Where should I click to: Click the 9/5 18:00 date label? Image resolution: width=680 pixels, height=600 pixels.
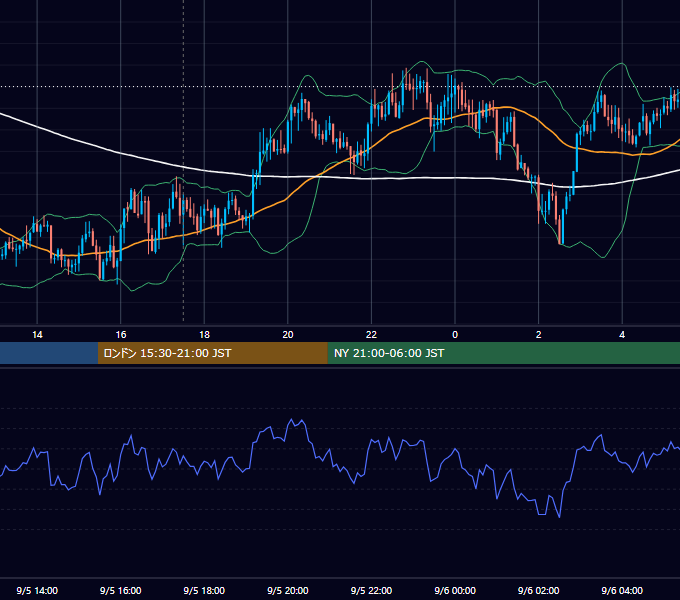[x=204, y=590]
